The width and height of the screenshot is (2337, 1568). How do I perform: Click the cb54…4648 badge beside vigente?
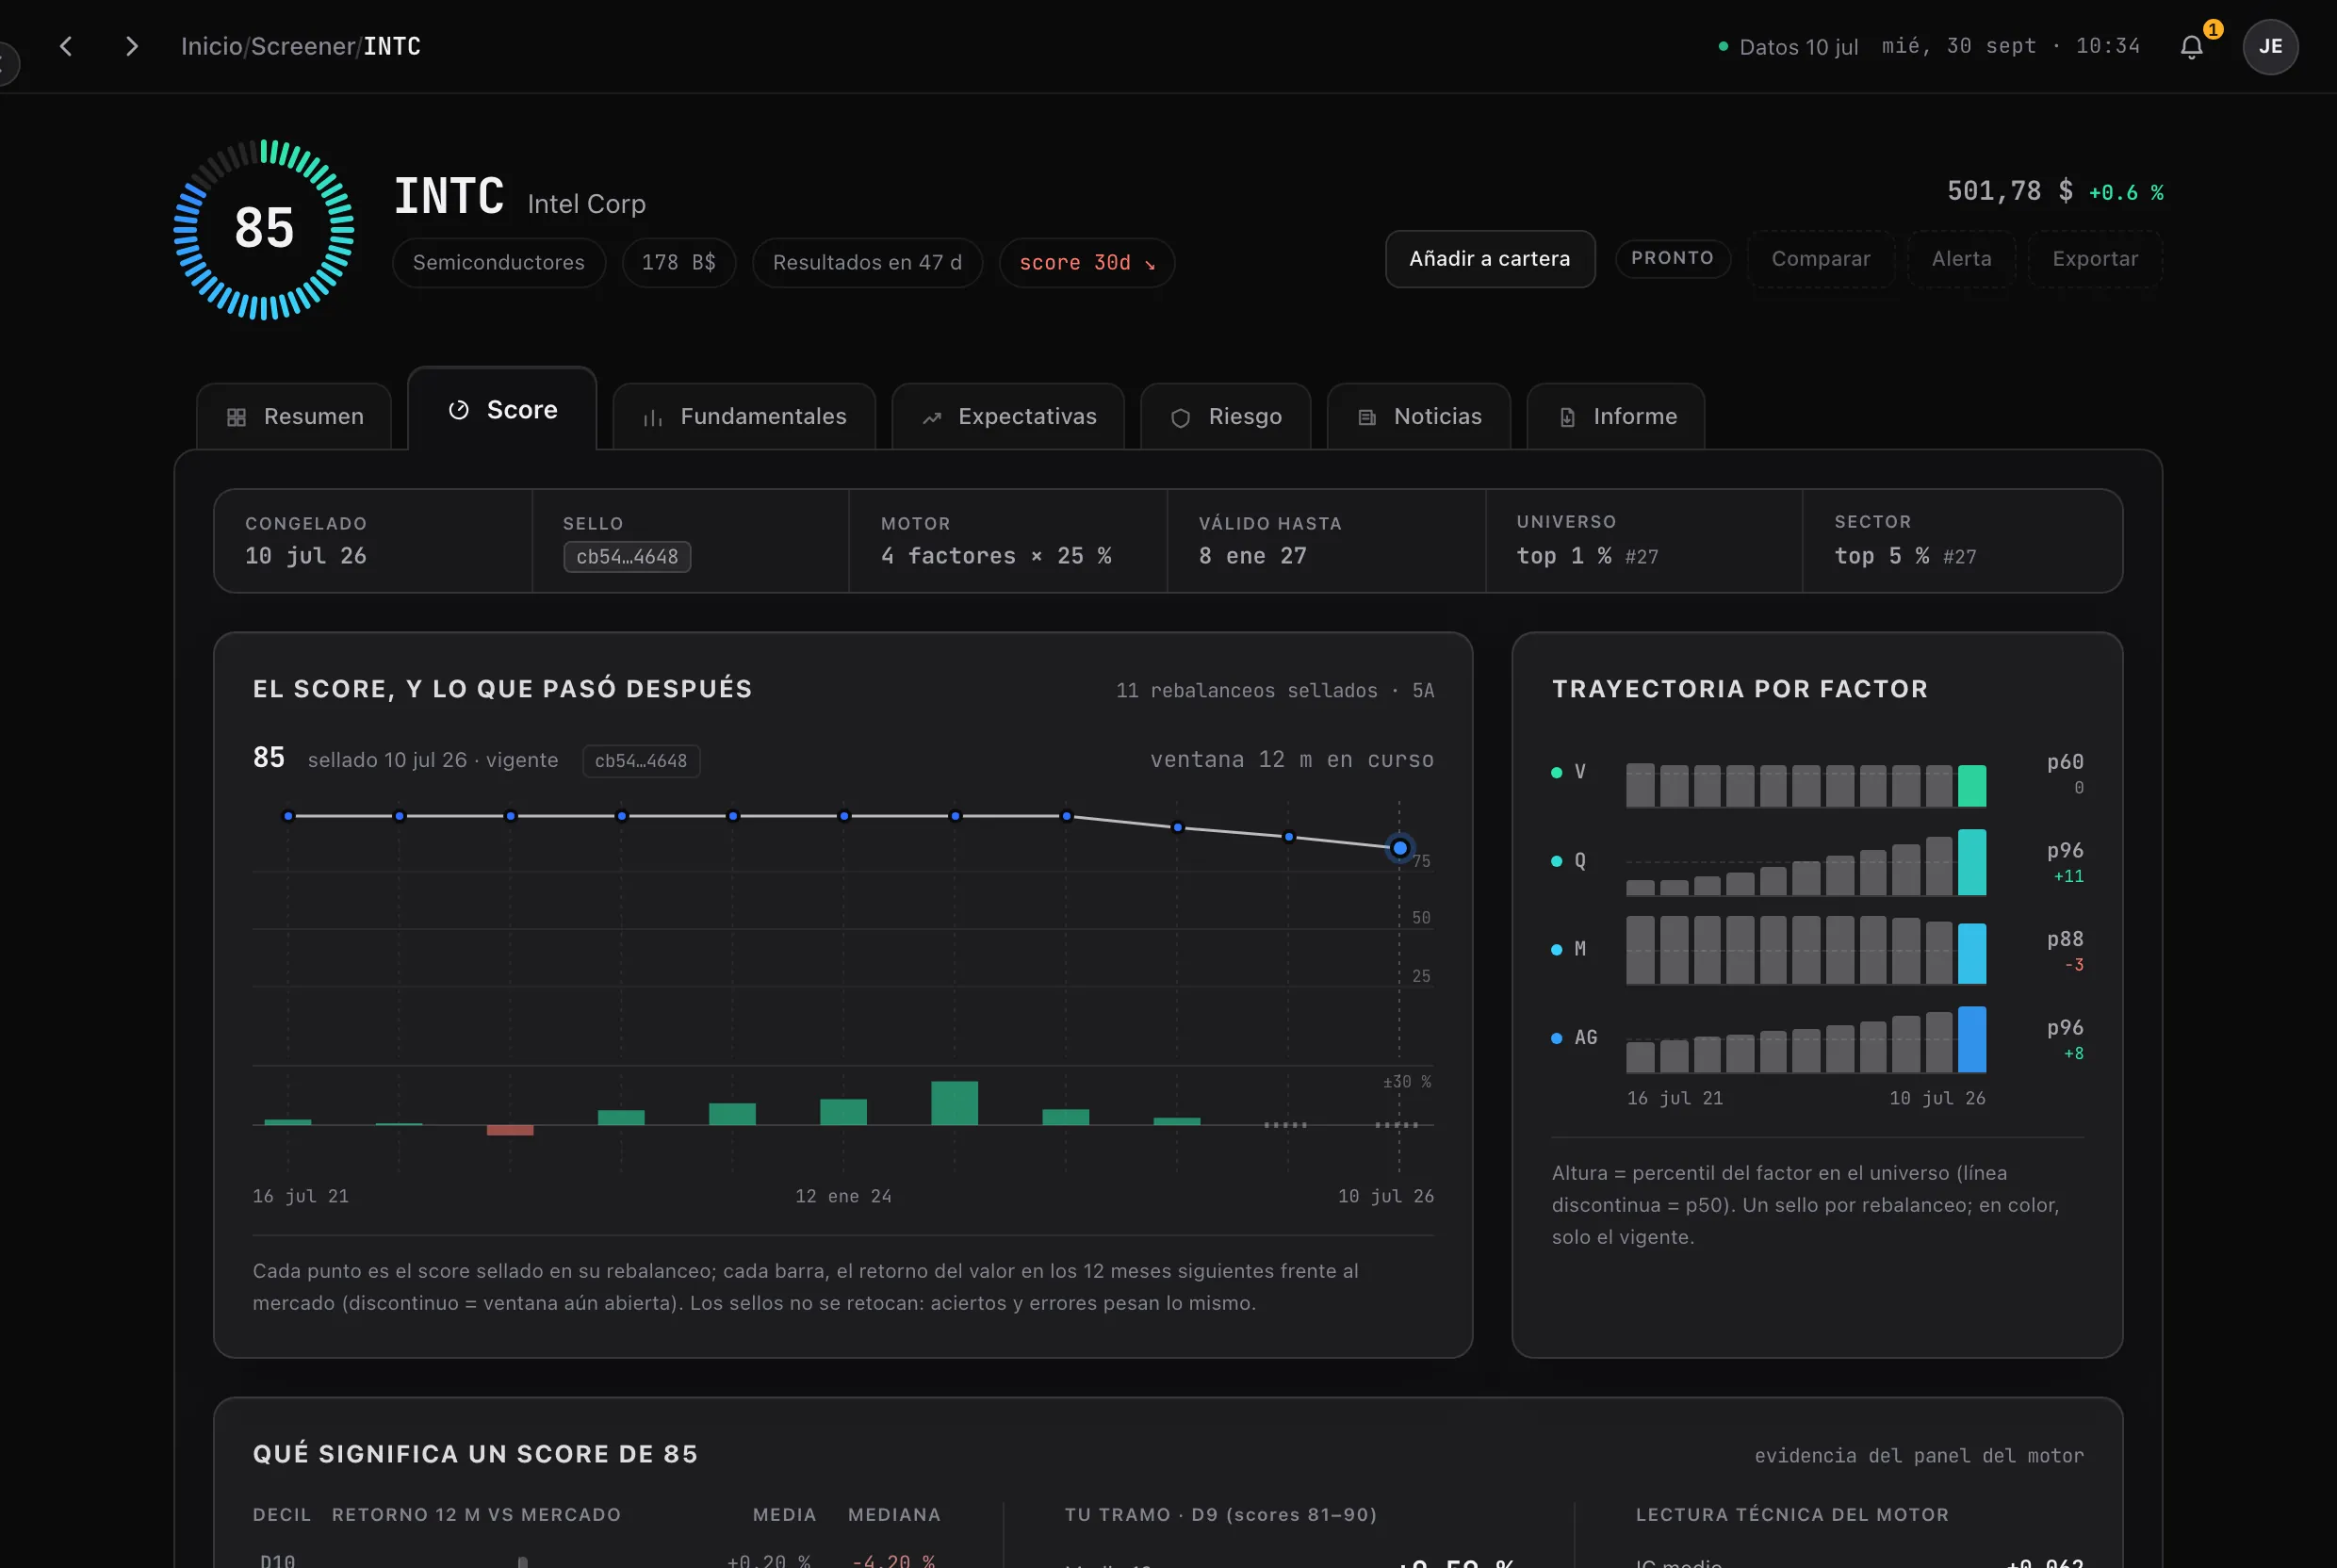pos(641,761)
